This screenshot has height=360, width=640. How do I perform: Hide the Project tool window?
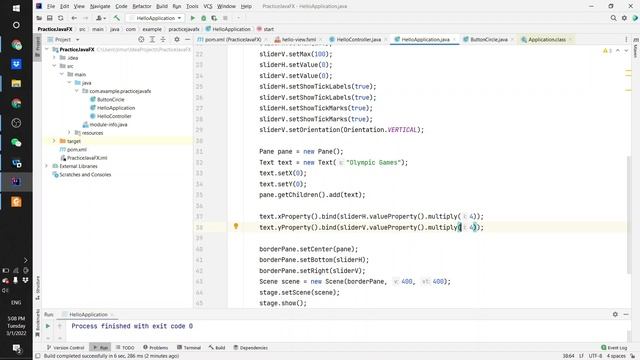[x=187, y=40]
